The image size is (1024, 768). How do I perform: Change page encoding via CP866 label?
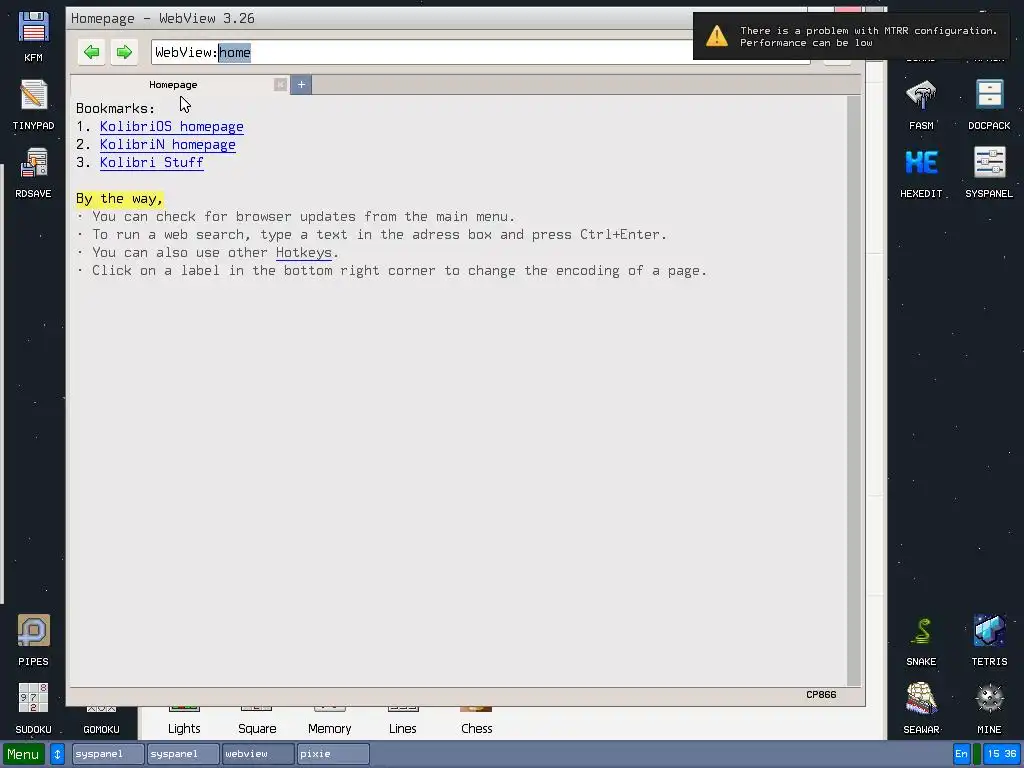point(821,695)
